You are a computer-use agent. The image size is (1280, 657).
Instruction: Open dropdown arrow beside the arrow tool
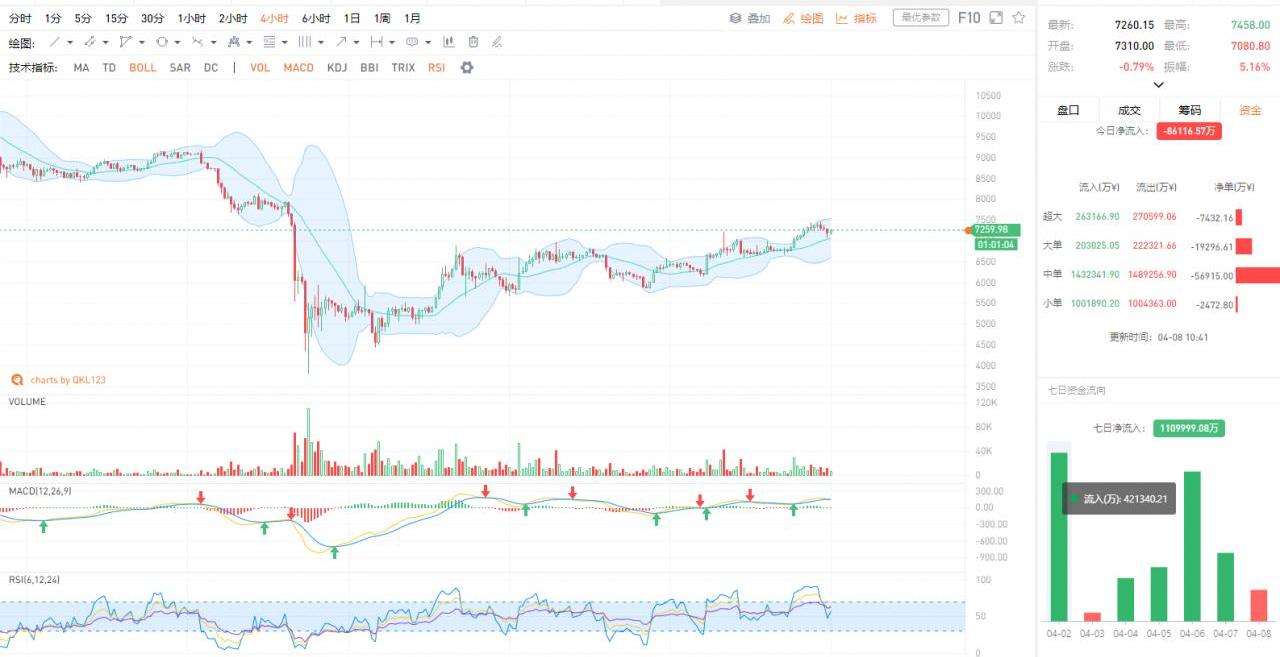point(357,42)
